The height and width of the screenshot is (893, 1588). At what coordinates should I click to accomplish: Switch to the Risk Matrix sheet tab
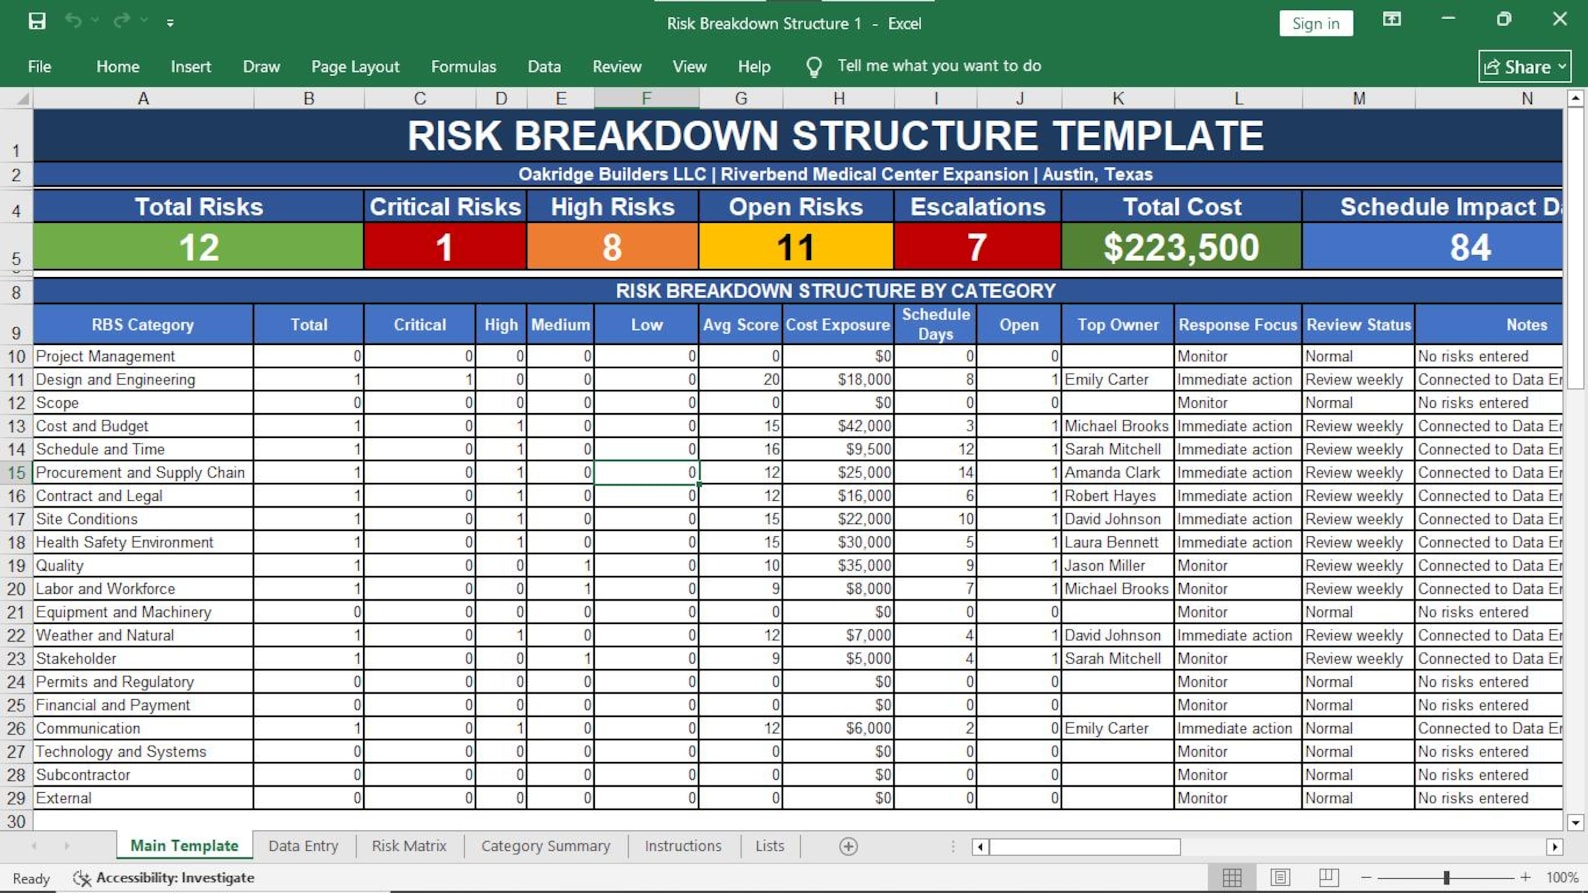point(409,846)
